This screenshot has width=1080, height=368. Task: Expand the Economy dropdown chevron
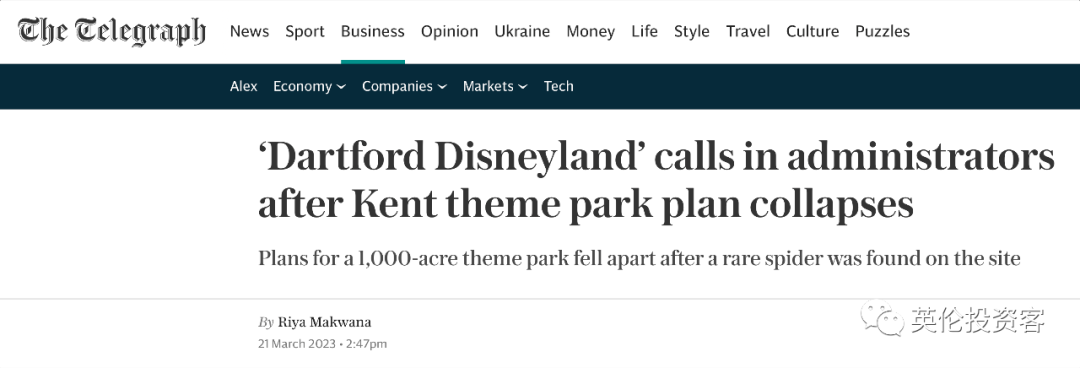(342, 87)
